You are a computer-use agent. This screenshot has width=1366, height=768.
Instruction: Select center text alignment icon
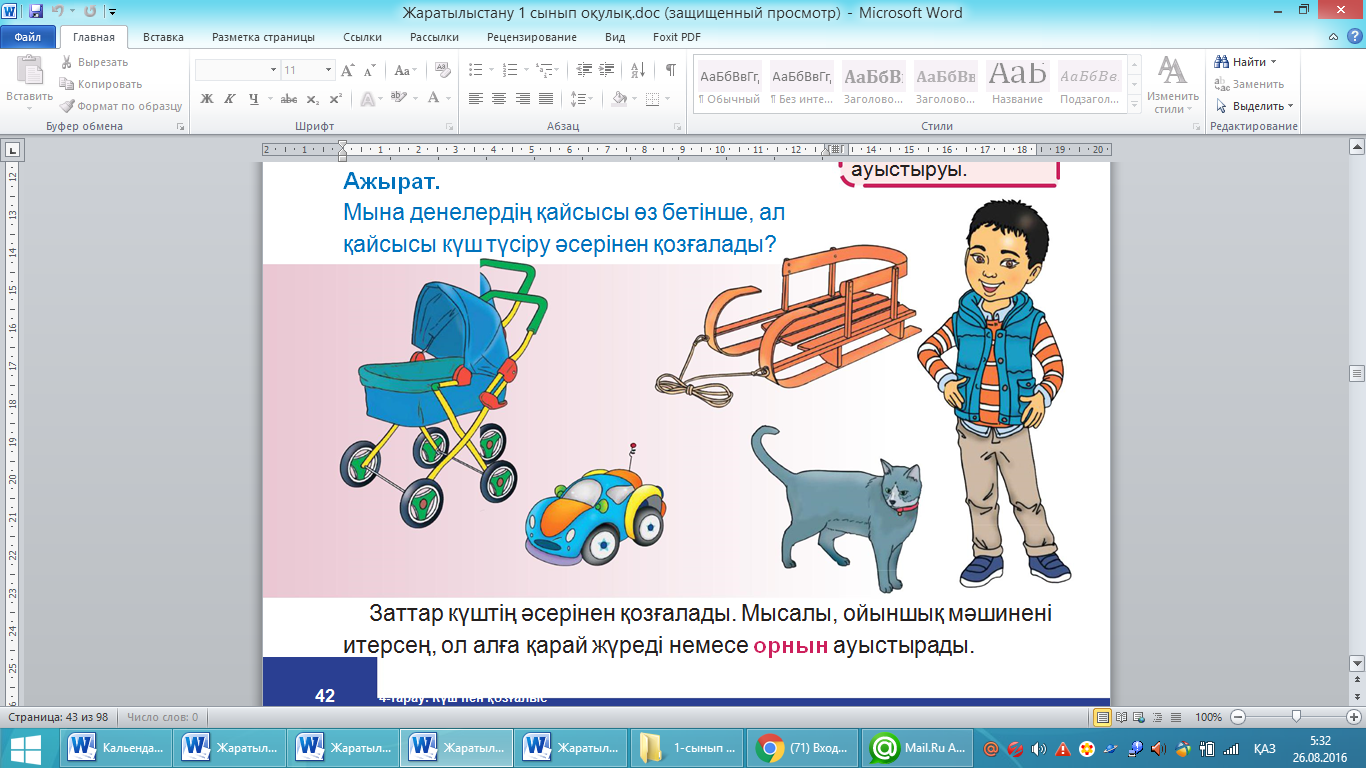point(498,98)
